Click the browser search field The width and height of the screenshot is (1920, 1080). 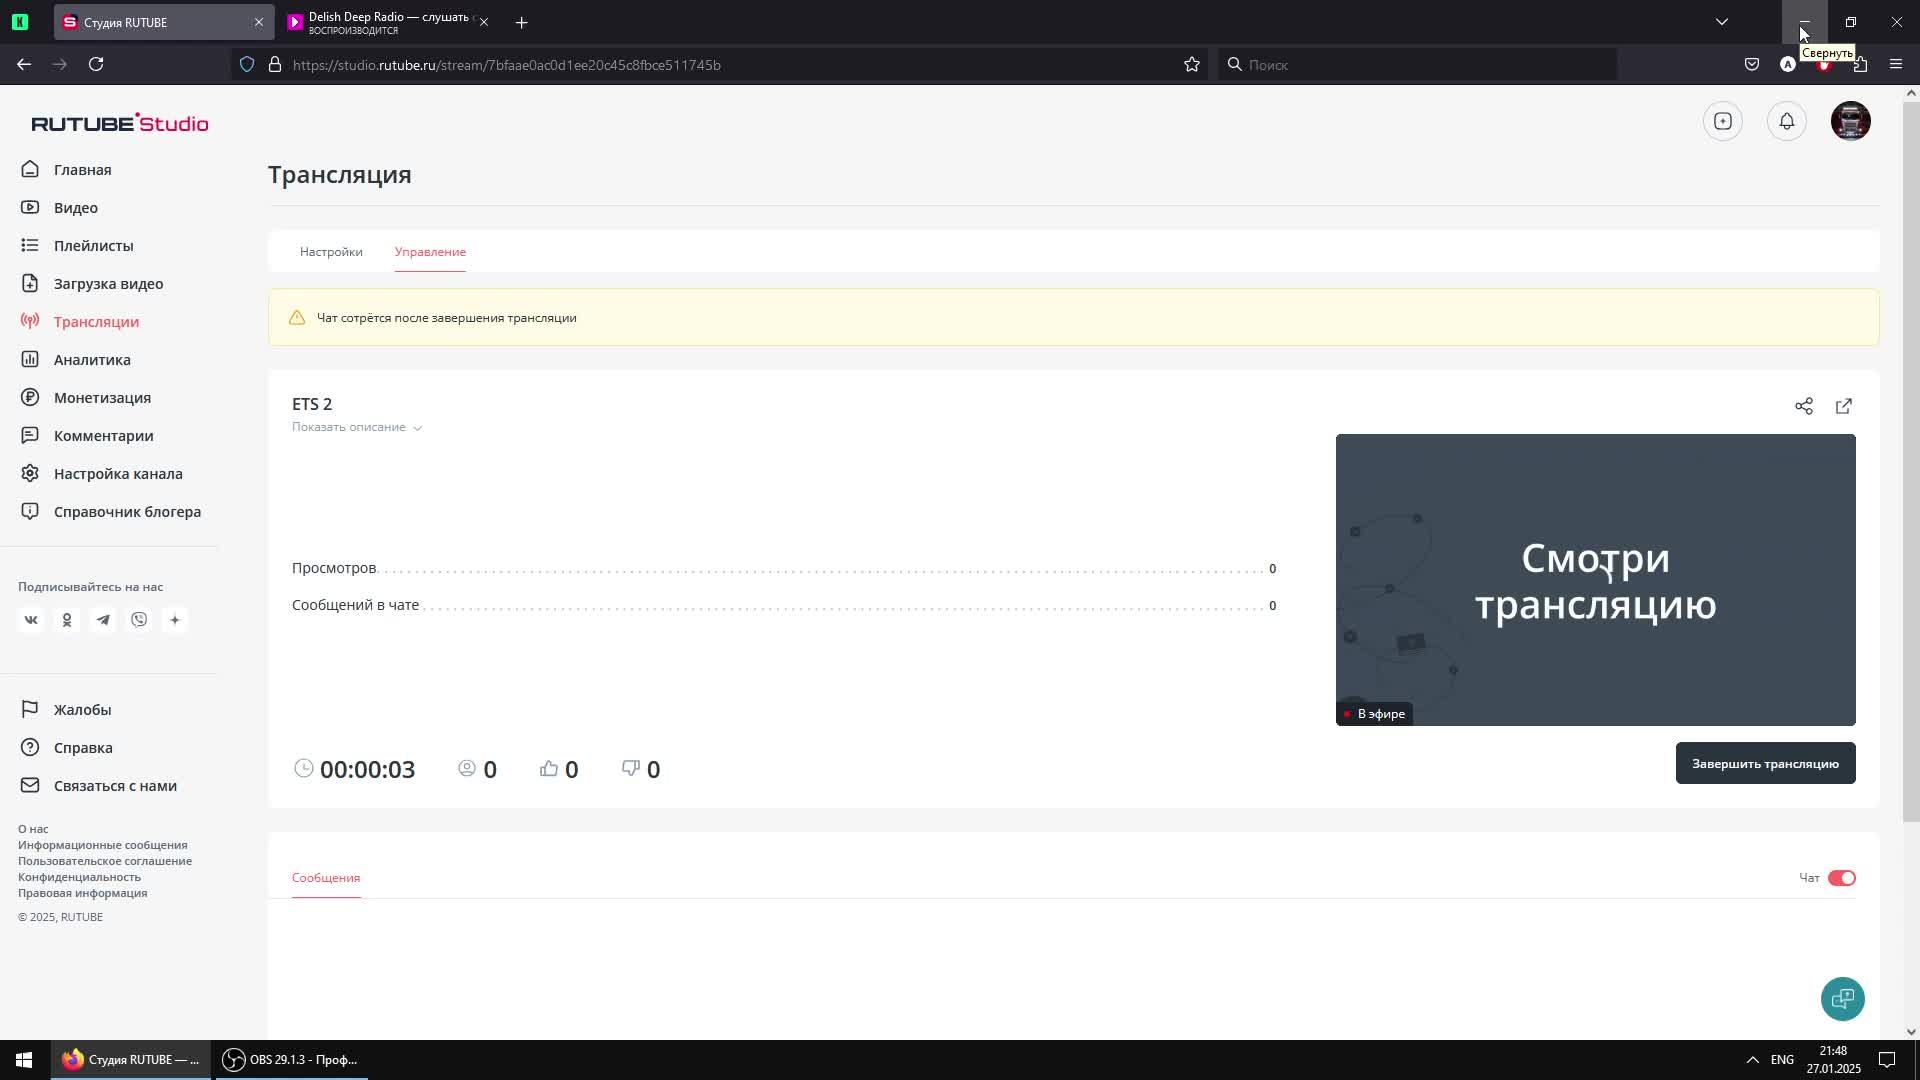point(1417,65)
